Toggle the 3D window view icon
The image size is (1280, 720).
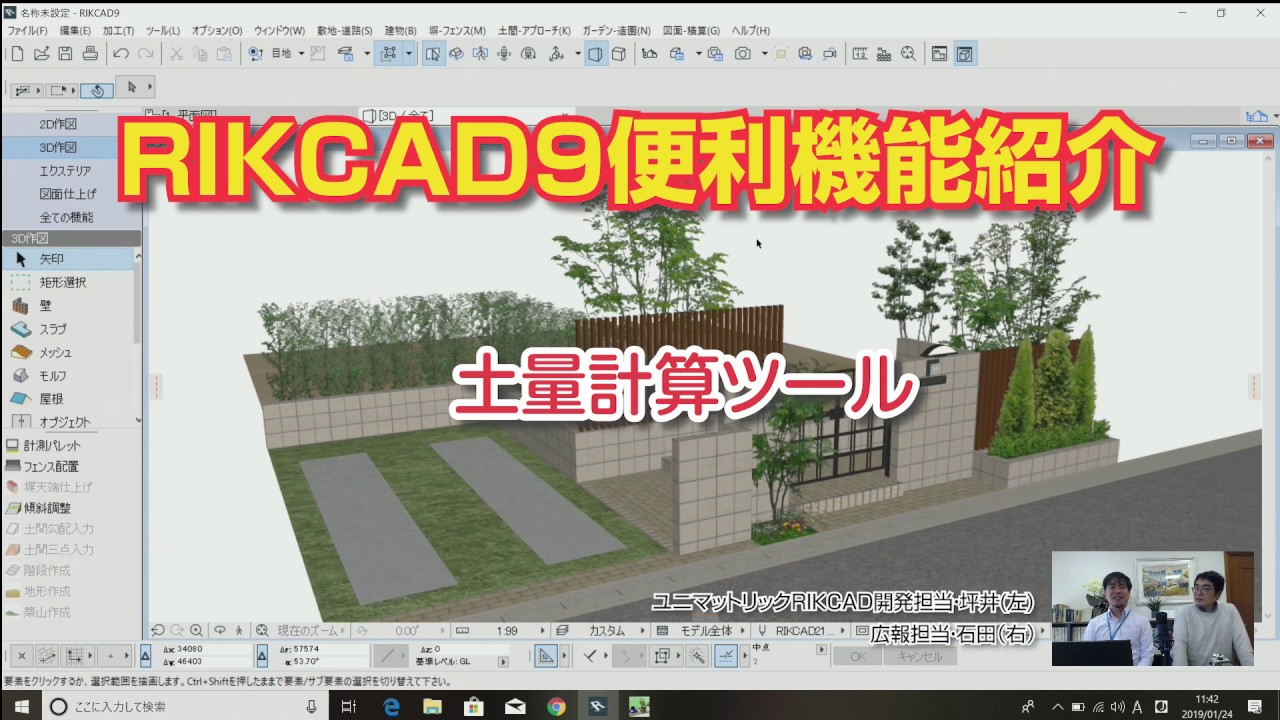[964, 54]
